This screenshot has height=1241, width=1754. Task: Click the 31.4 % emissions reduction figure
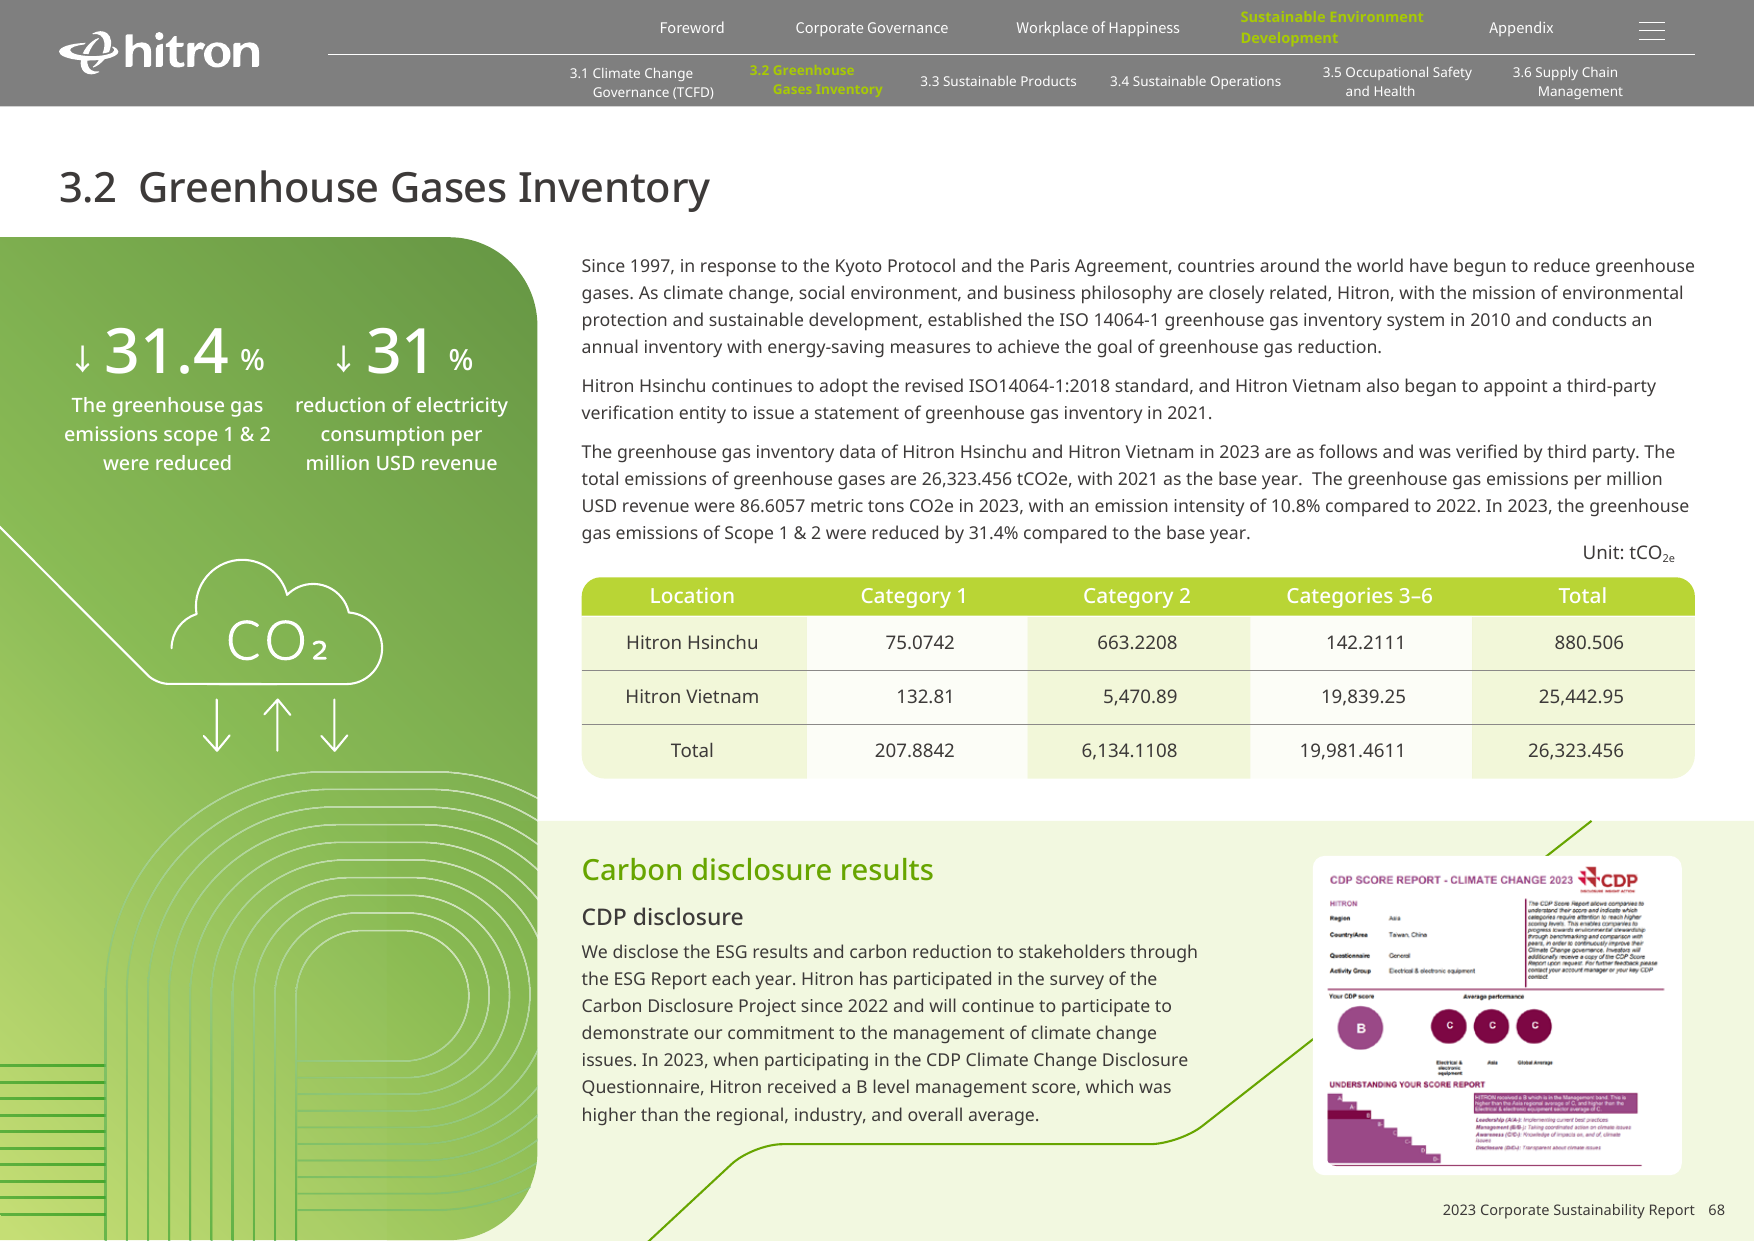(x=168, y=351)
